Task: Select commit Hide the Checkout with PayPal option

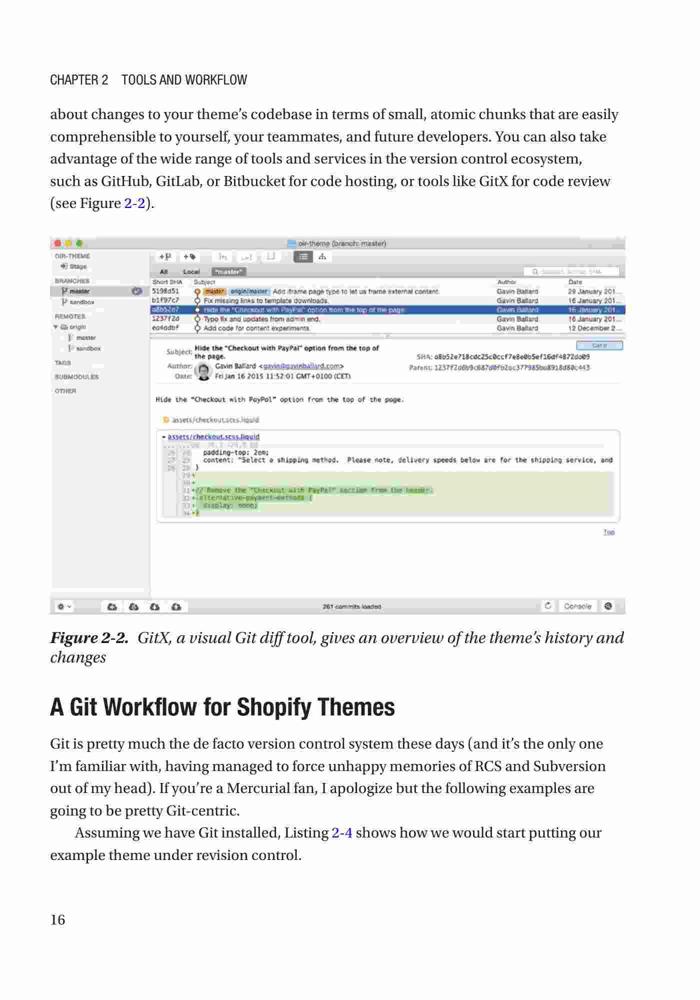Action: tap(387, 310)
